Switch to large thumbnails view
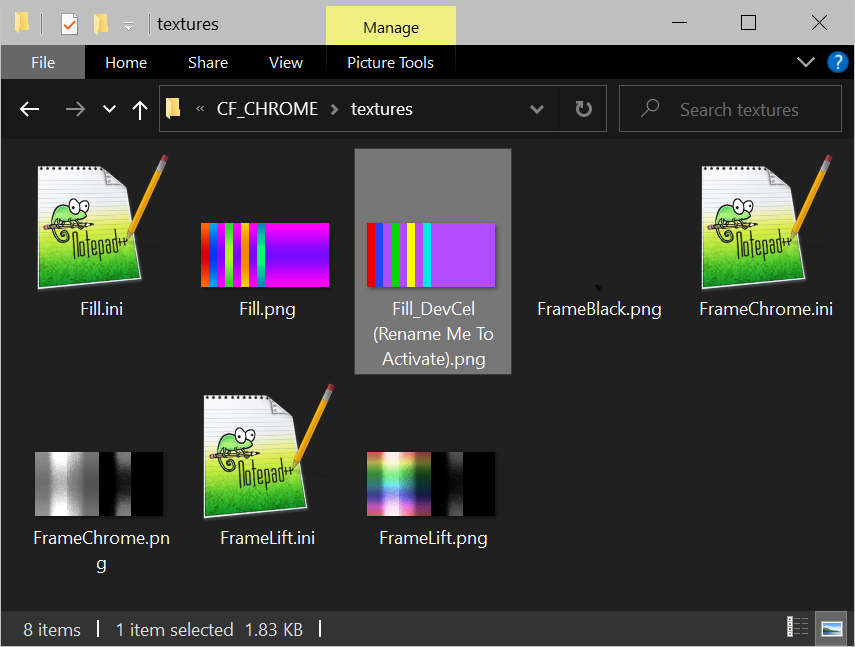Screen dimensions: 855x647 tap(831, 626)
